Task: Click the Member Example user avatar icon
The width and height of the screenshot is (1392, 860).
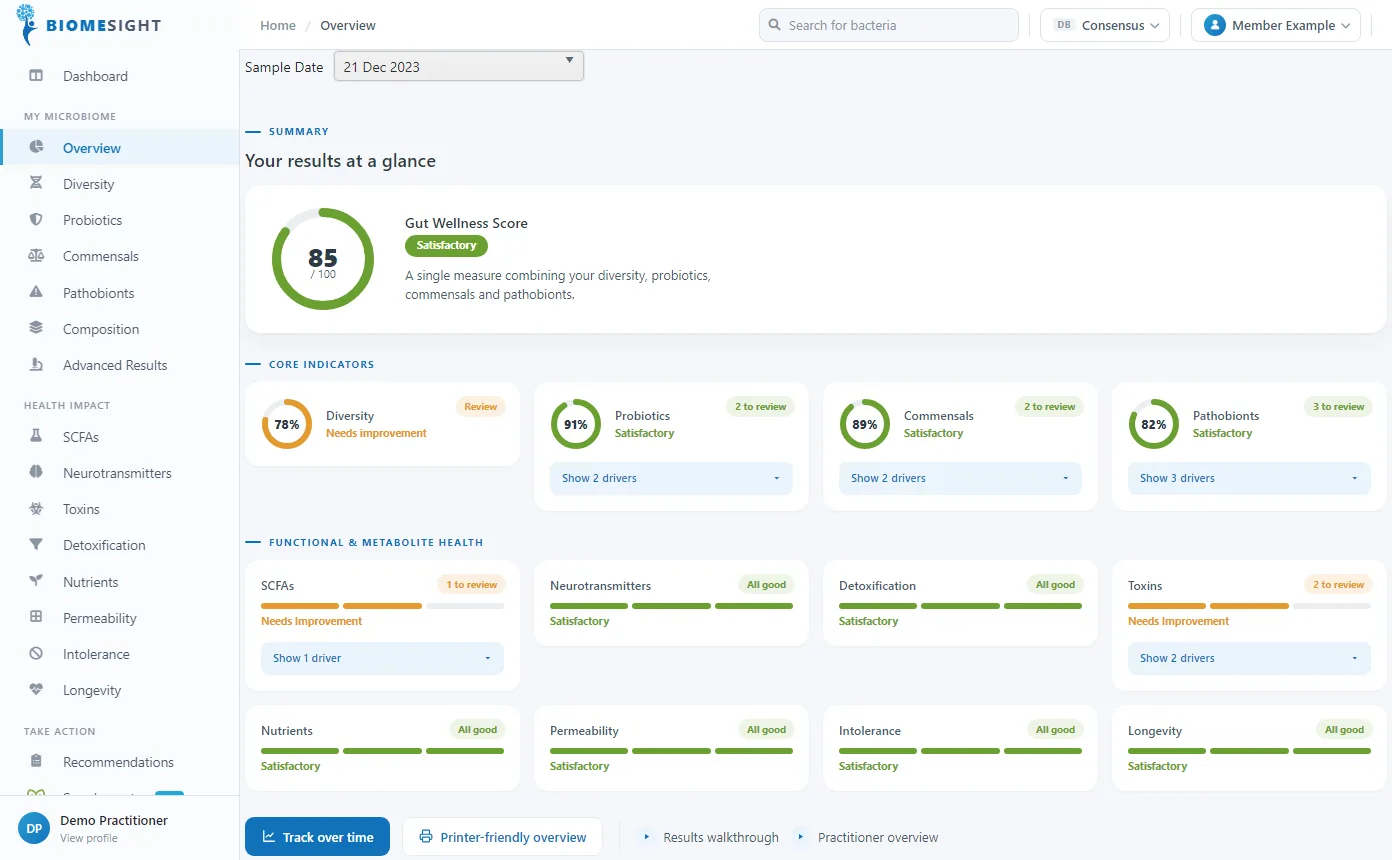Action: pos(1215,25)
